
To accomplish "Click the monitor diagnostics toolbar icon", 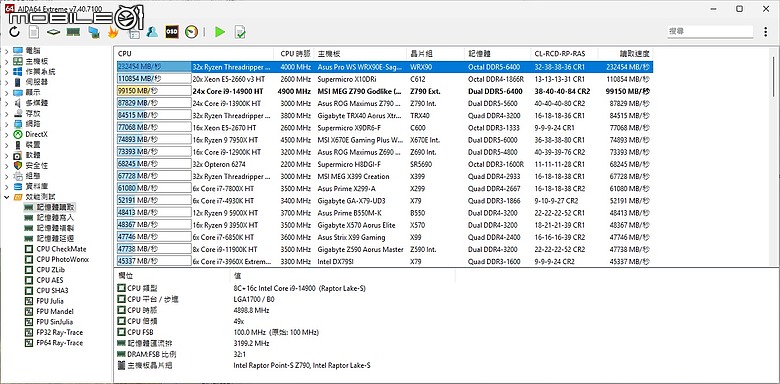I will [94, 32].
